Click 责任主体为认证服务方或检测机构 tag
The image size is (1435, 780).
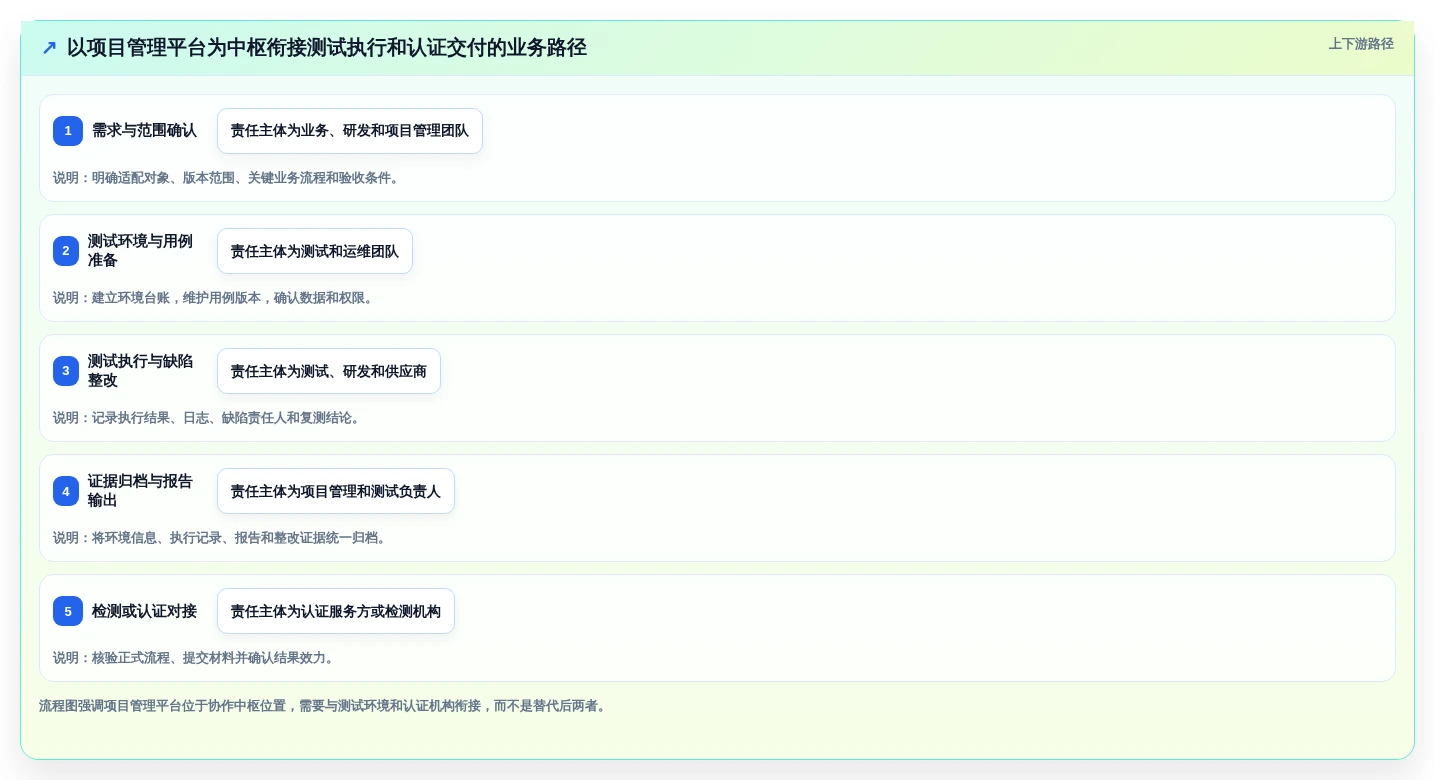pos(336,611)
